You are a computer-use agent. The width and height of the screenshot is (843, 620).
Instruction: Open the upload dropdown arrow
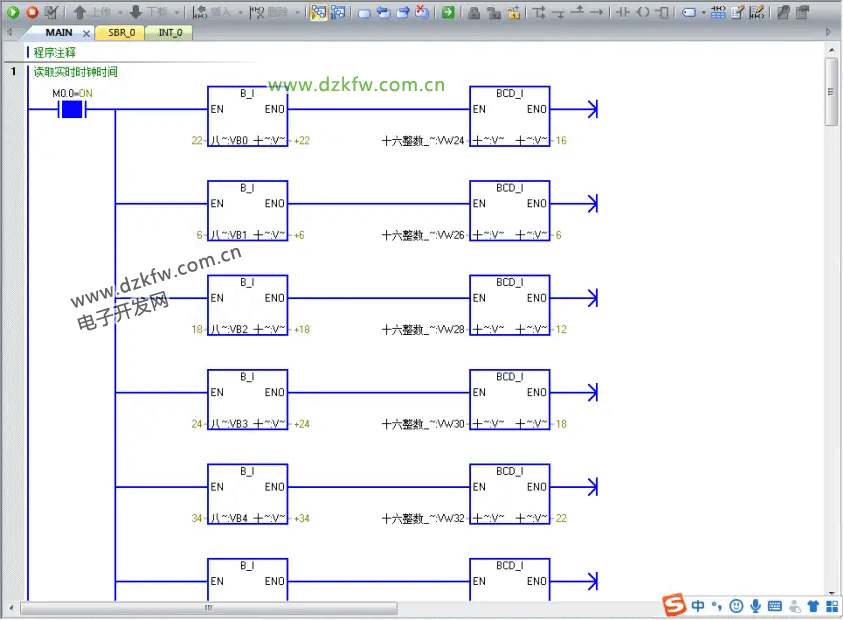tap(120, 12)
